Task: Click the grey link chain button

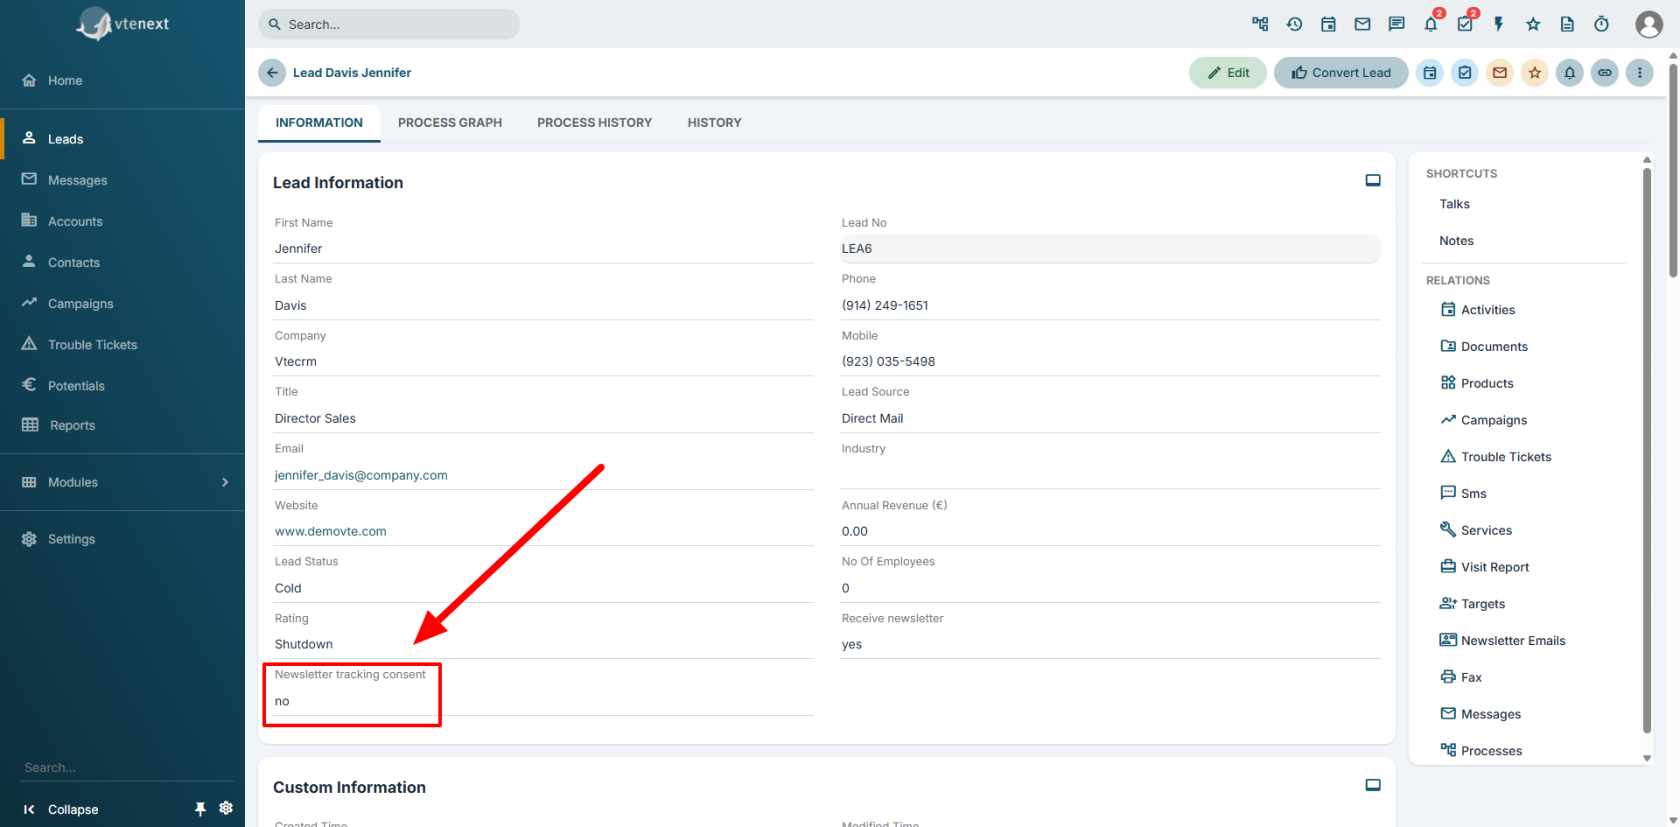Action: click(x=1605, y=73)
